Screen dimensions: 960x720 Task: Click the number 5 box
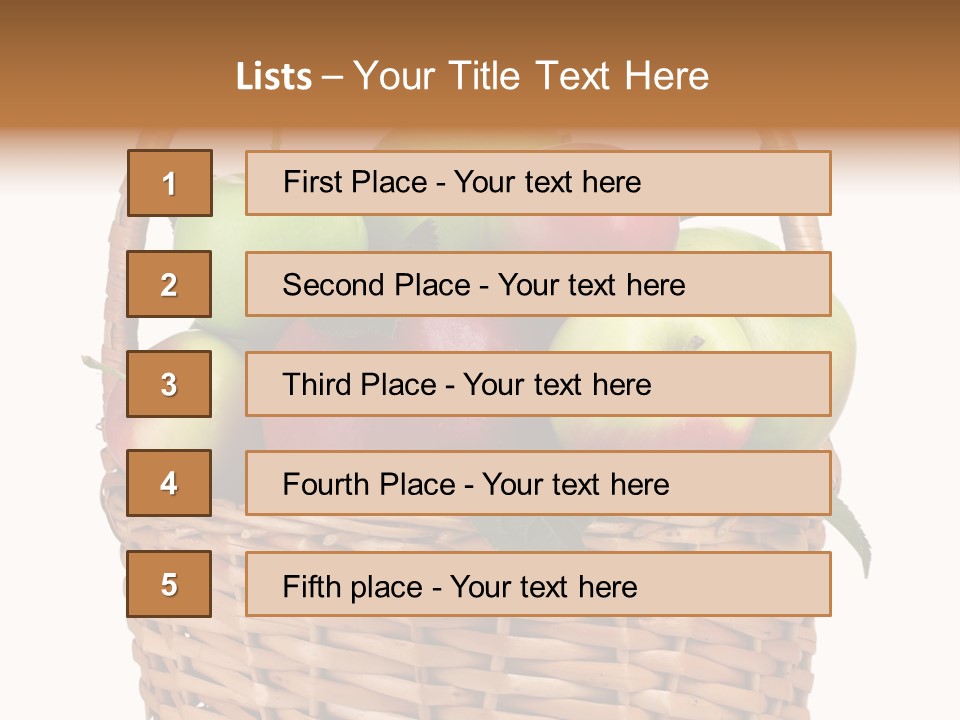click(169, 584)
